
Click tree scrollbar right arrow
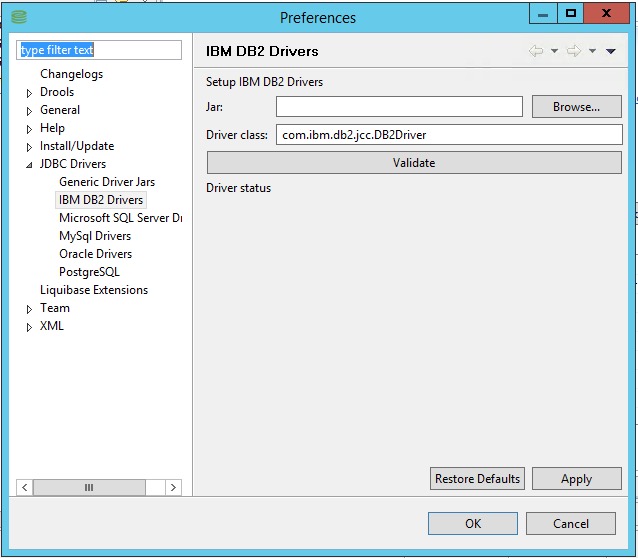(173, 487)
